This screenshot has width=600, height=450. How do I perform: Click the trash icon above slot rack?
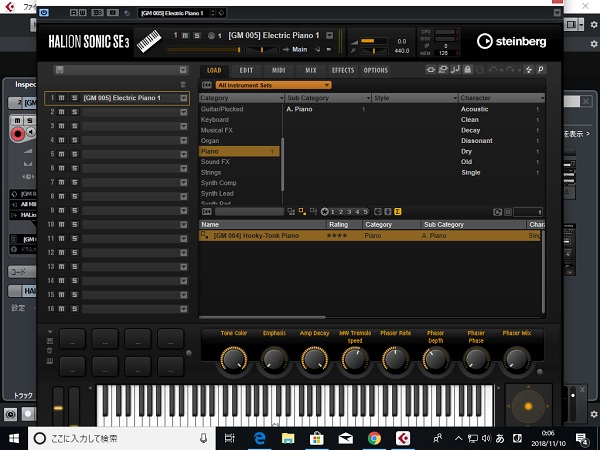(183, 84)
